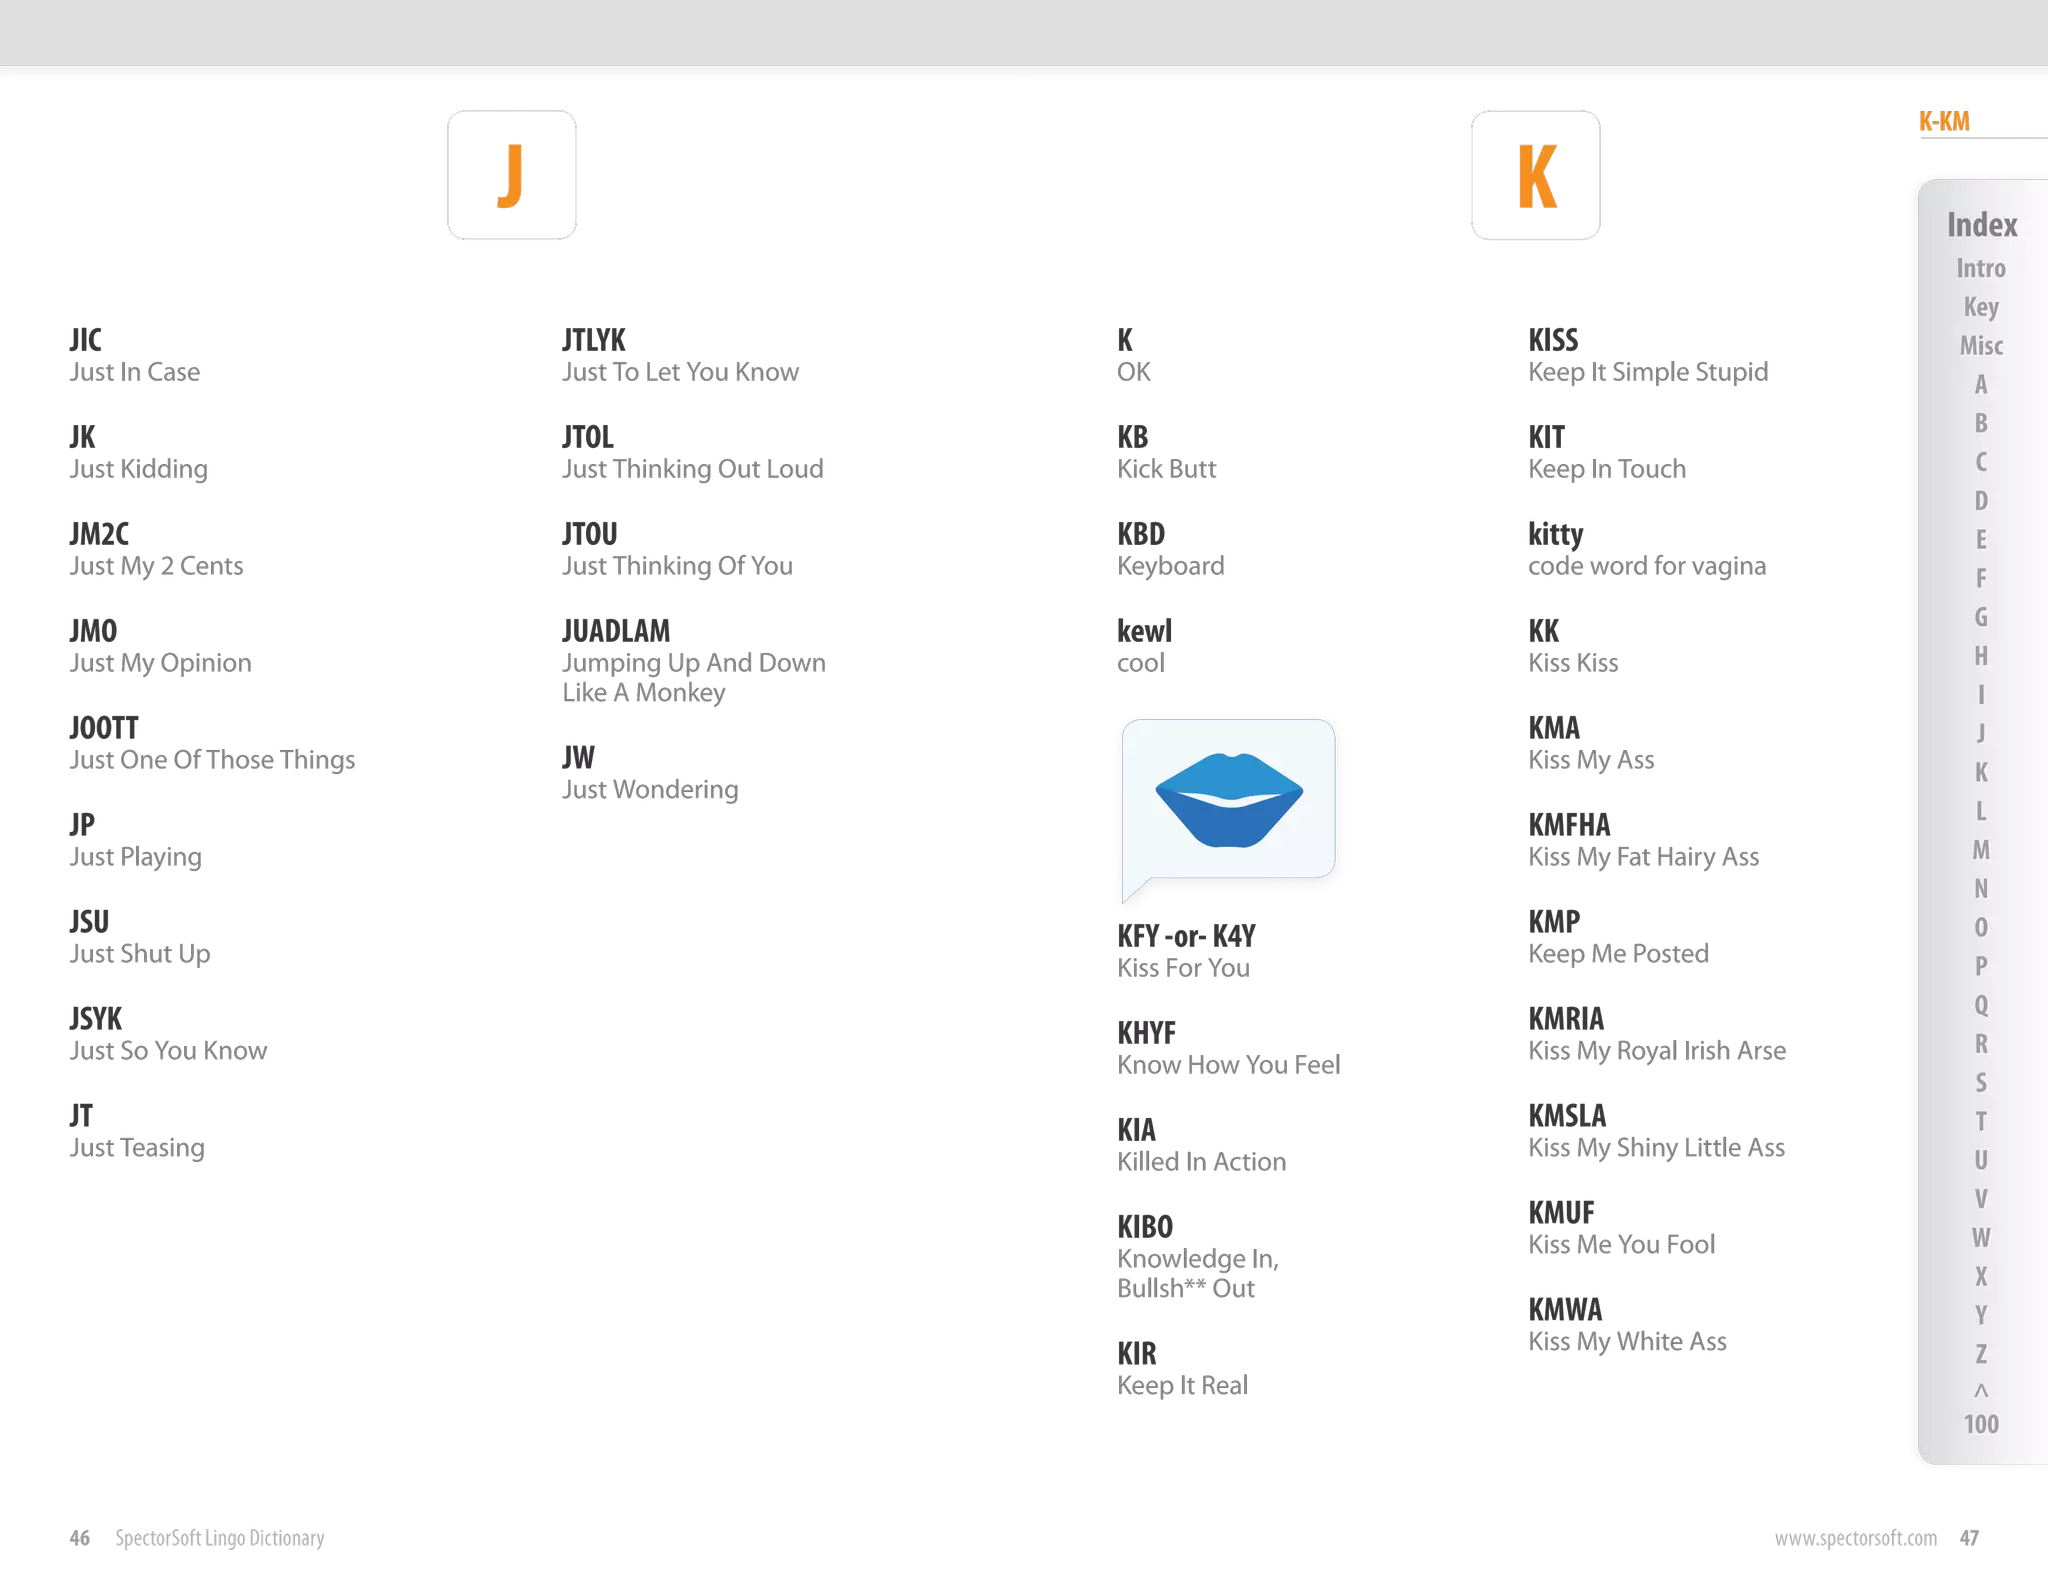Jump to letter A in Index
Viewport: 2048px width, 1582px height.
pyautogui.click(x=1980, y=385)
